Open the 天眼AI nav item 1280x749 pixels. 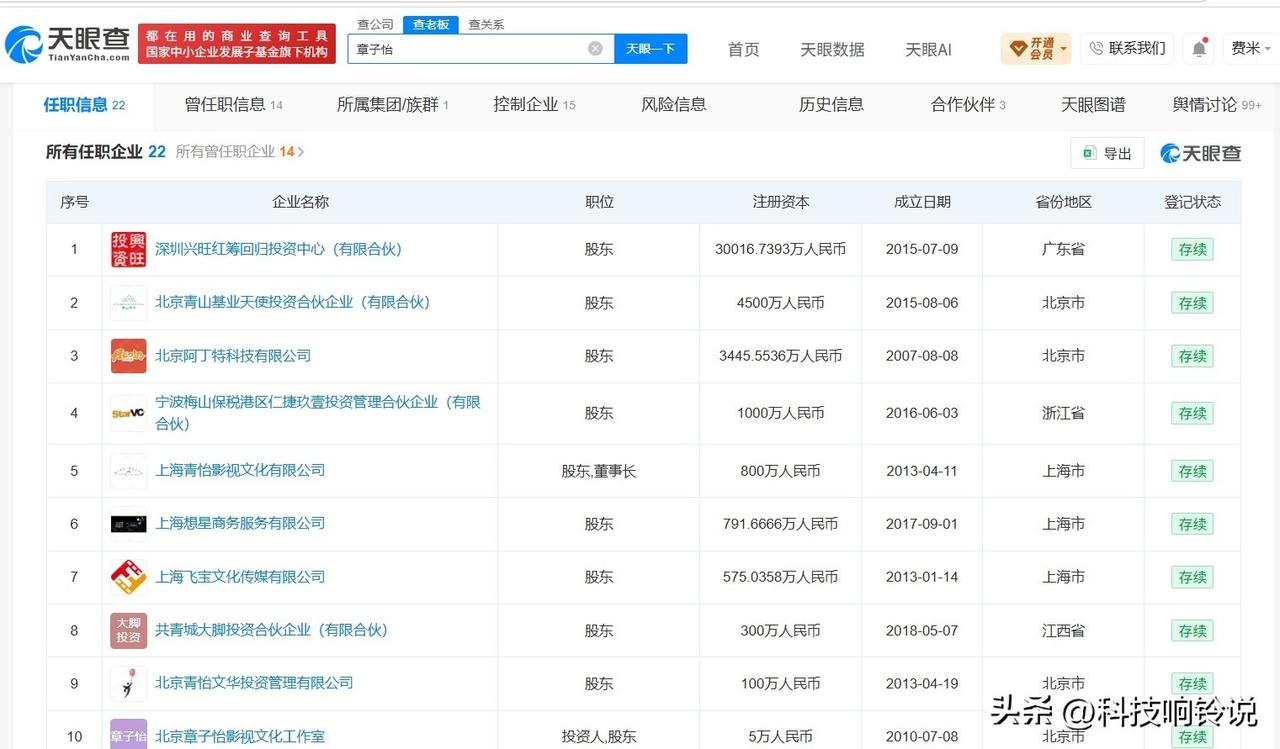[x=928, y=49]
